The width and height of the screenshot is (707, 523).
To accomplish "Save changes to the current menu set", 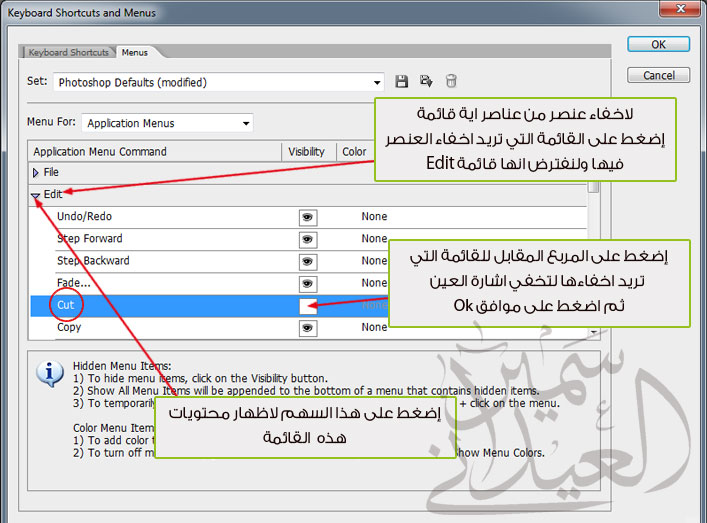I will click(402, 82).
